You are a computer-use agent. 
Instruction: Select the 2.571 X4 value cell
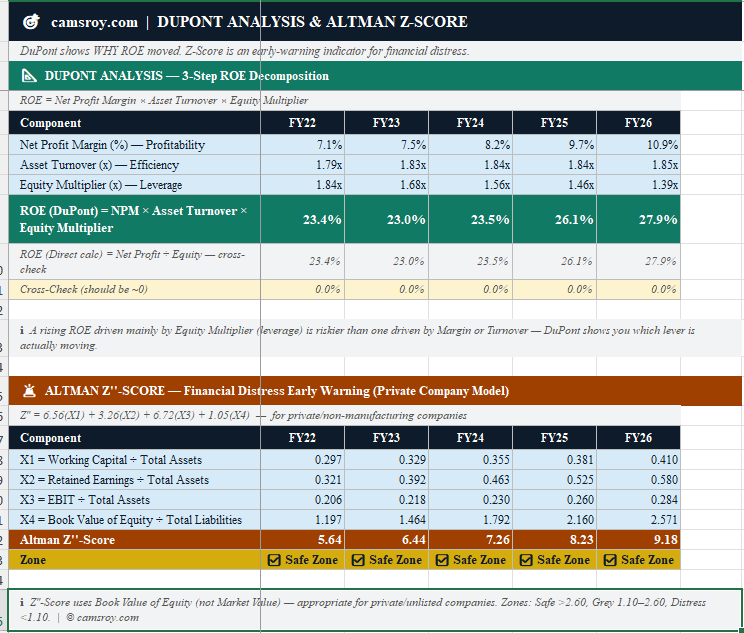click(x=638, y=520)
